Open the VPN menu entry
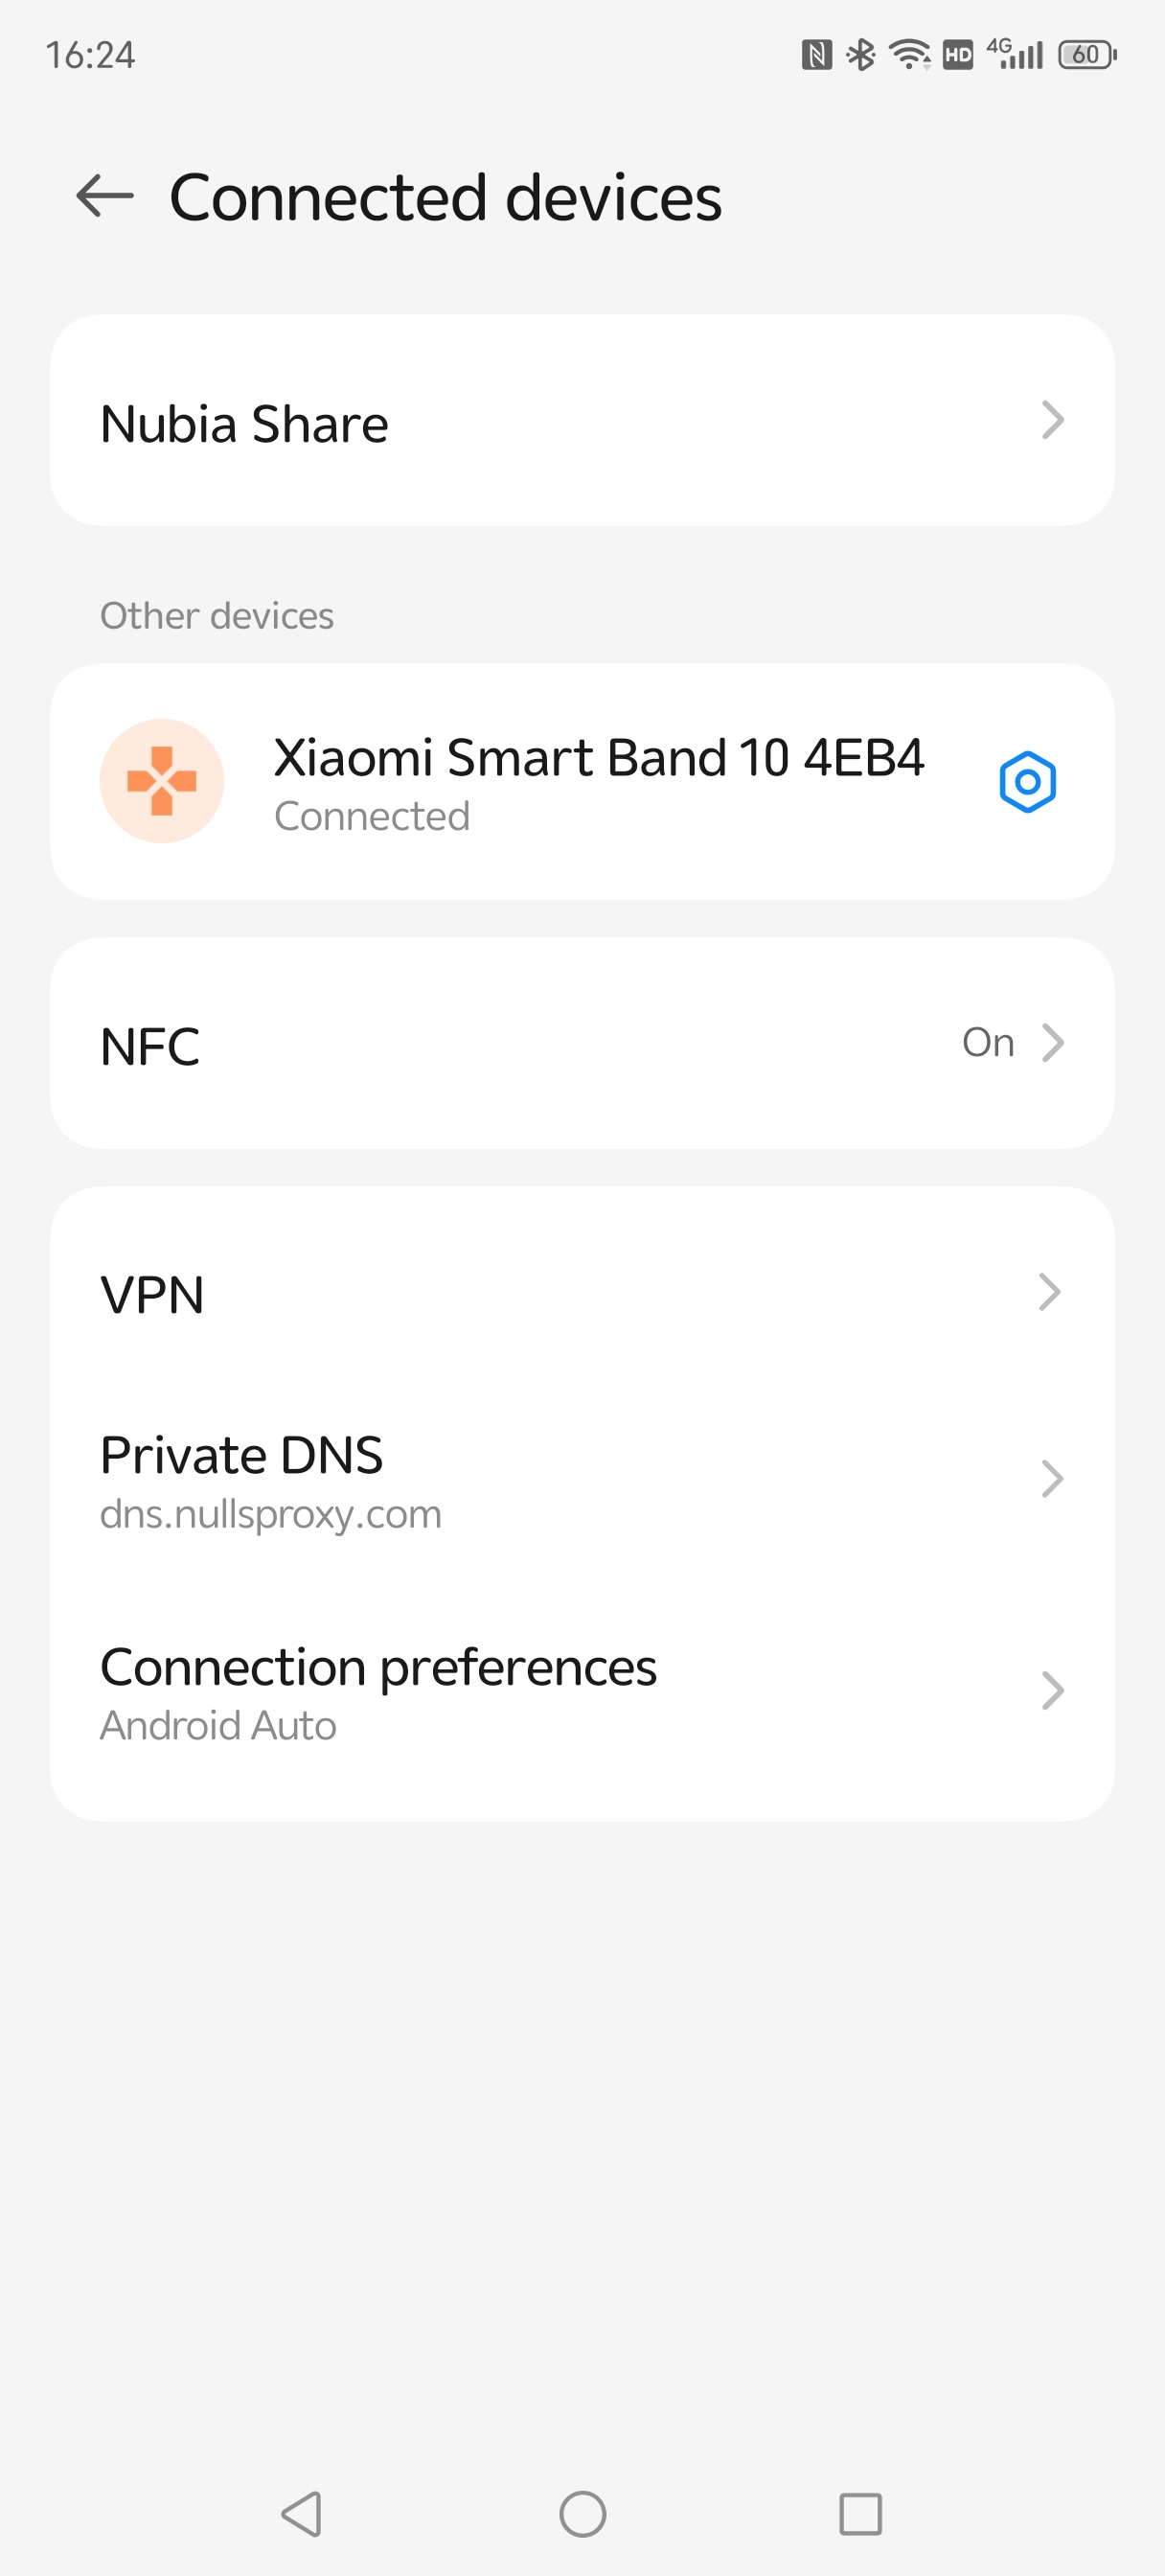The image size is (1165, 2576). tap(153, 1295)
